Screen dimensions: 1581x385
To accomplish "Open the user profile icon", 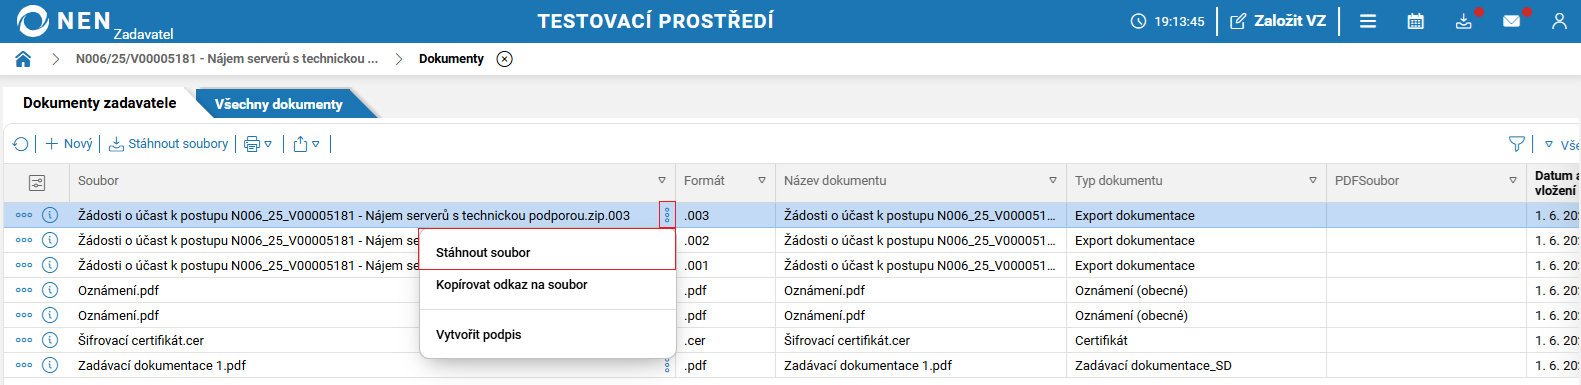I will click(1559, 21).
